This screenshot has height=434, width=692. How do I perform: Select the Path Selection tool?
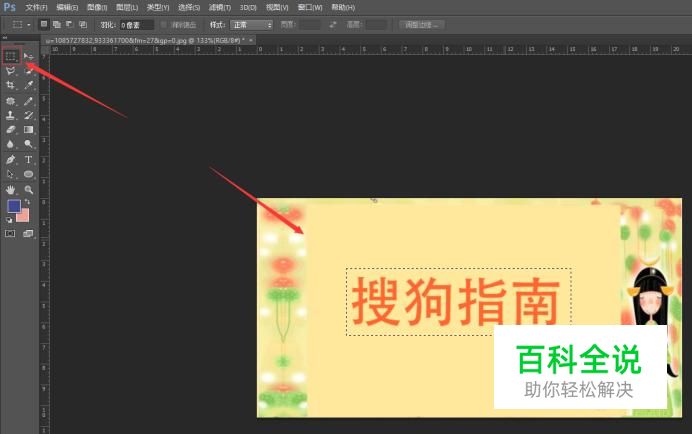pyautogui.click(x=11, y=174)
